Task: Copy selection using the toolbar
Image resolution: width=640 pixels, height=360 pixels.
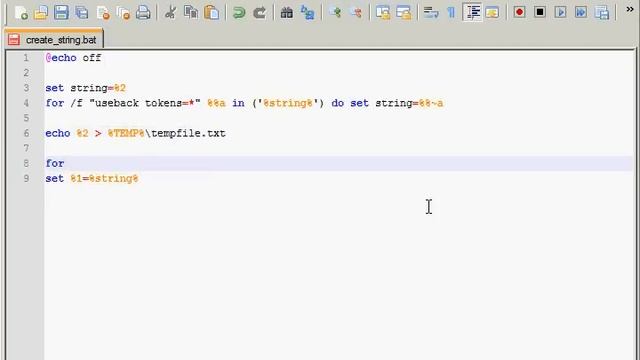Action: tap(191, 13)
